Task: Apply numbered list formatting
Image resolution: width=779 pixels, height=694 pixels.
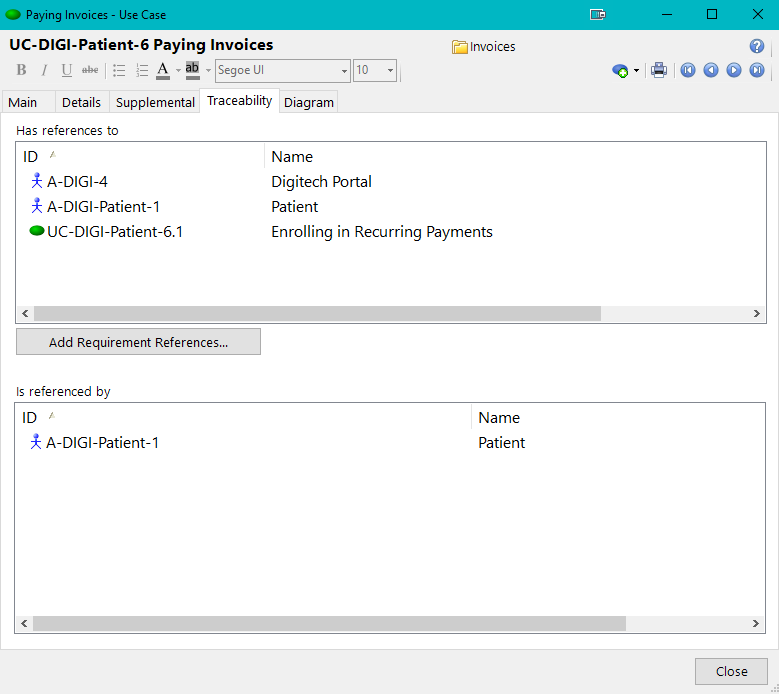Action: [x=142, y=70]
